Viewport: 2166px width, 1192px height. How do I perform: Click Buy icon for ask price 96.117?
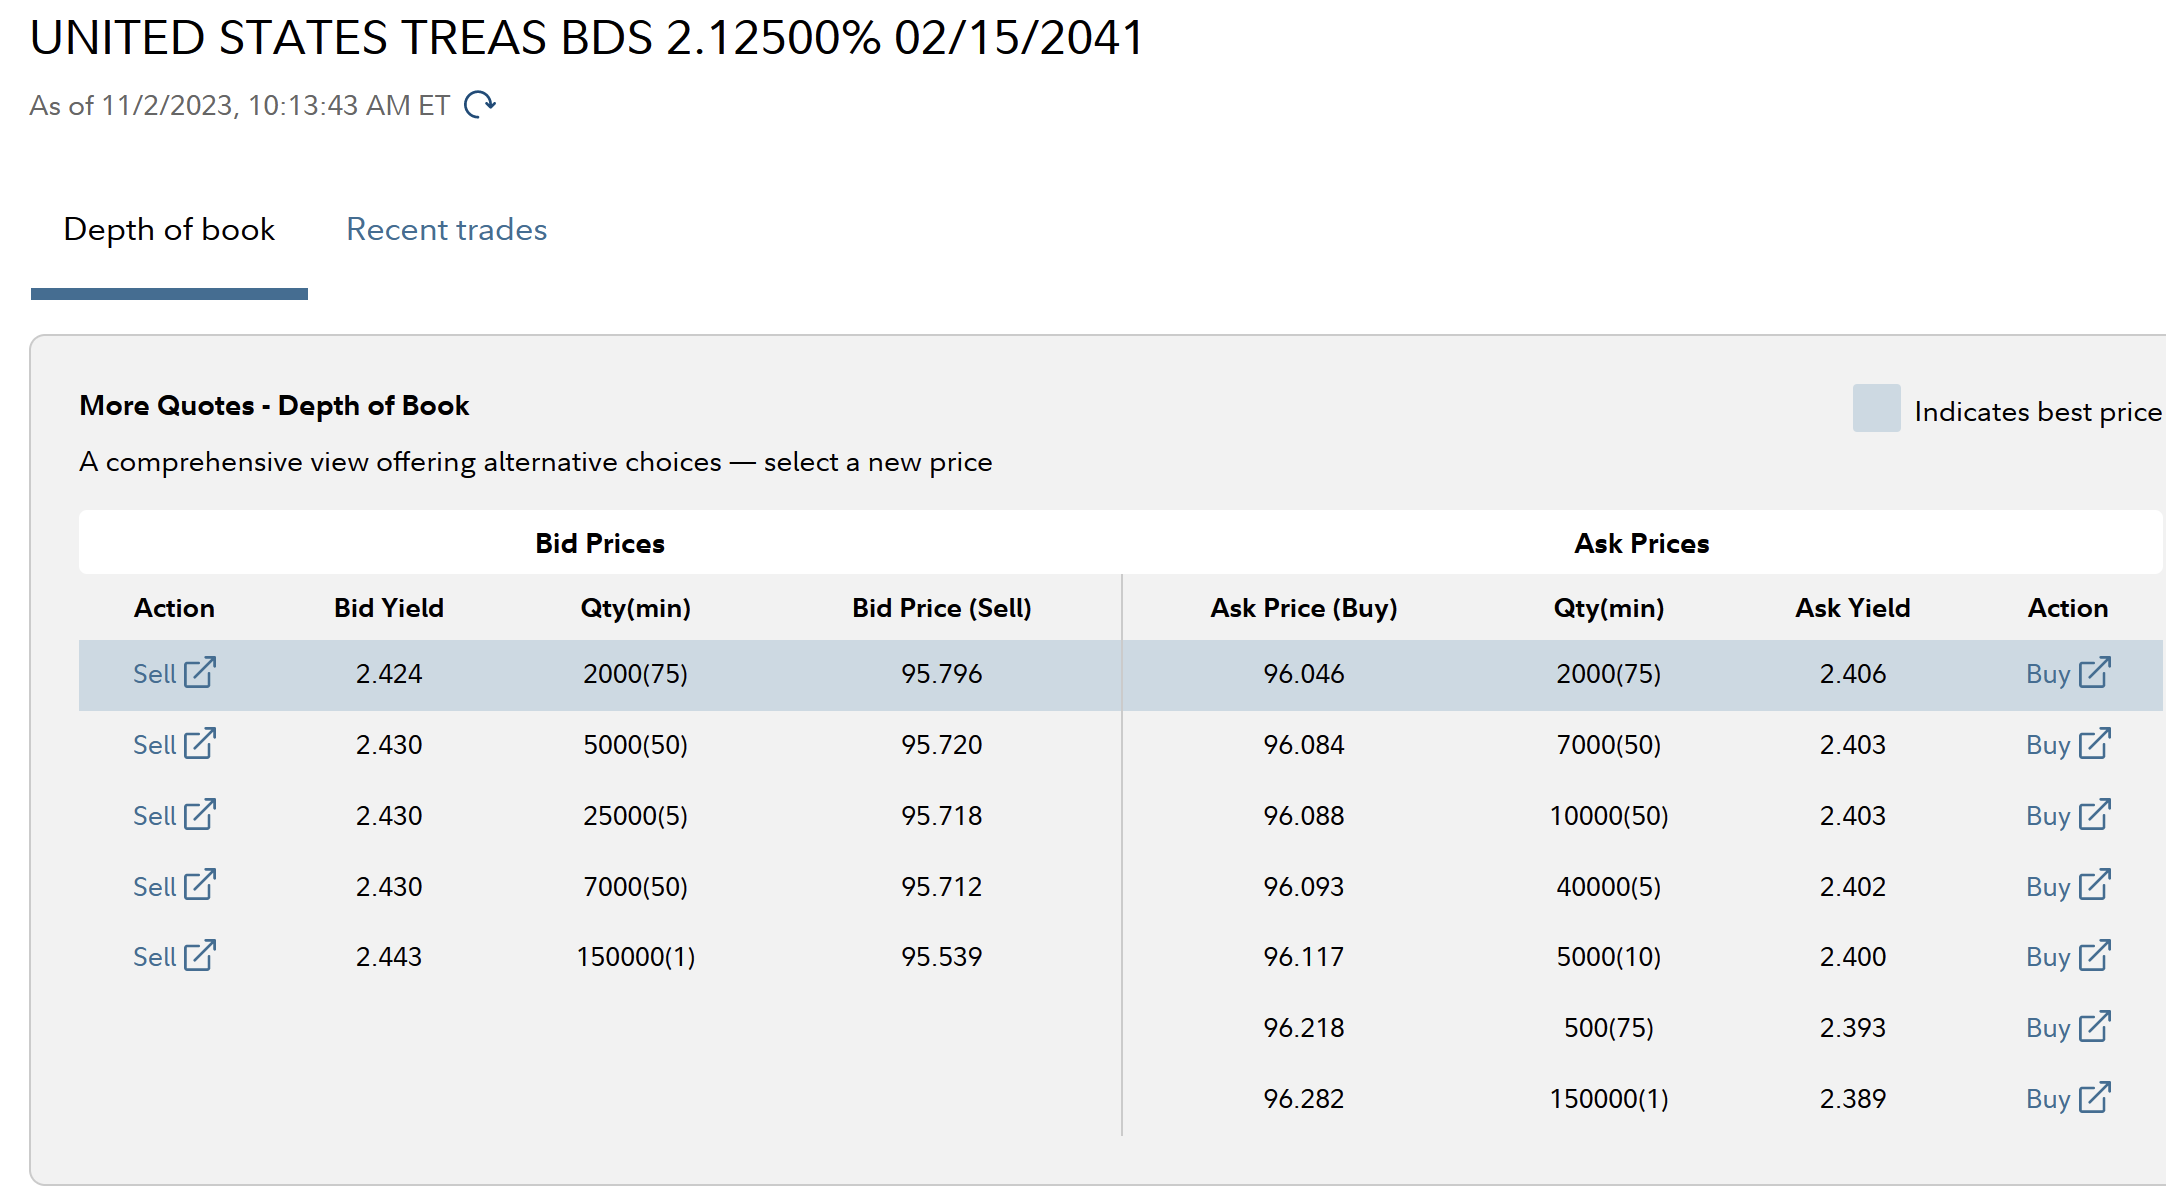point(2093,956)
